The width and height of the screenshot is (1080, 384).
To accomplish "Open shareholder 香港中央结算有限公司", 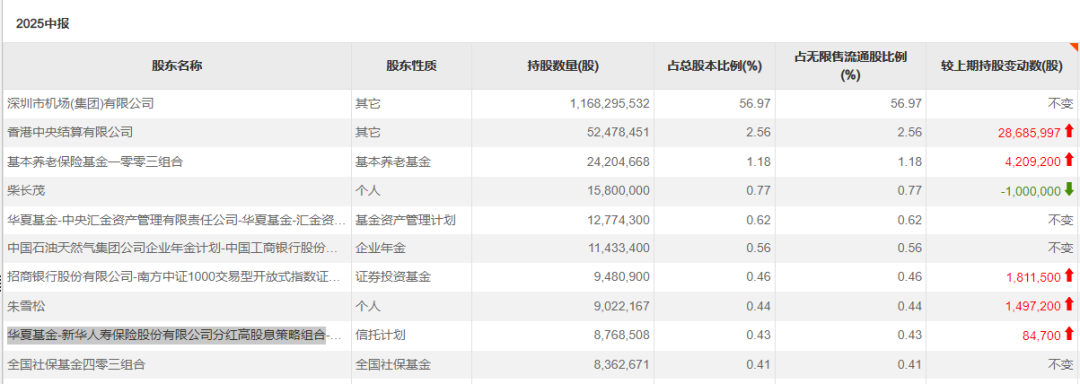I will pos(70,132).
